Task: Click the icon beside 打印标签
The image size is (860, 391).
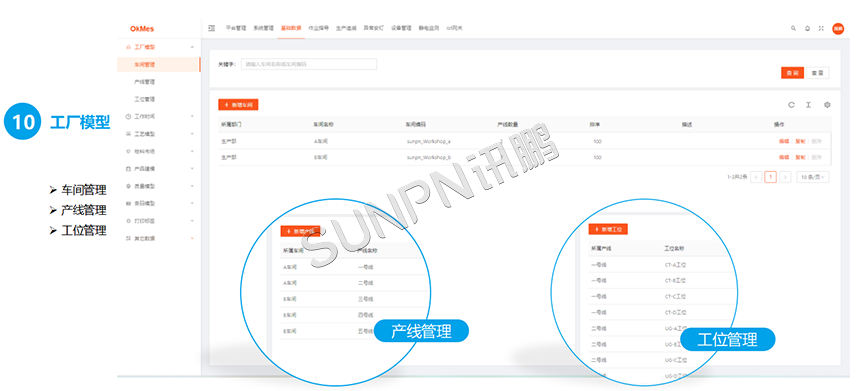Action: (128, 220)
